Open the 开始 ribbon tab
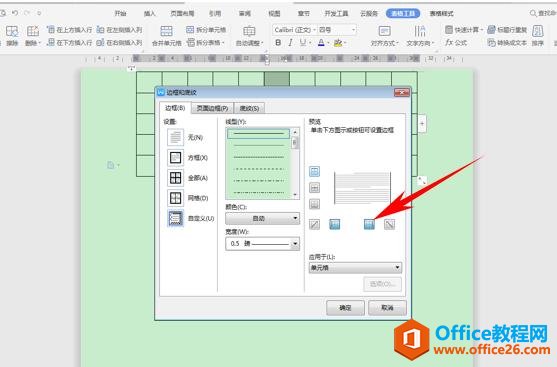 pos(120,14)
